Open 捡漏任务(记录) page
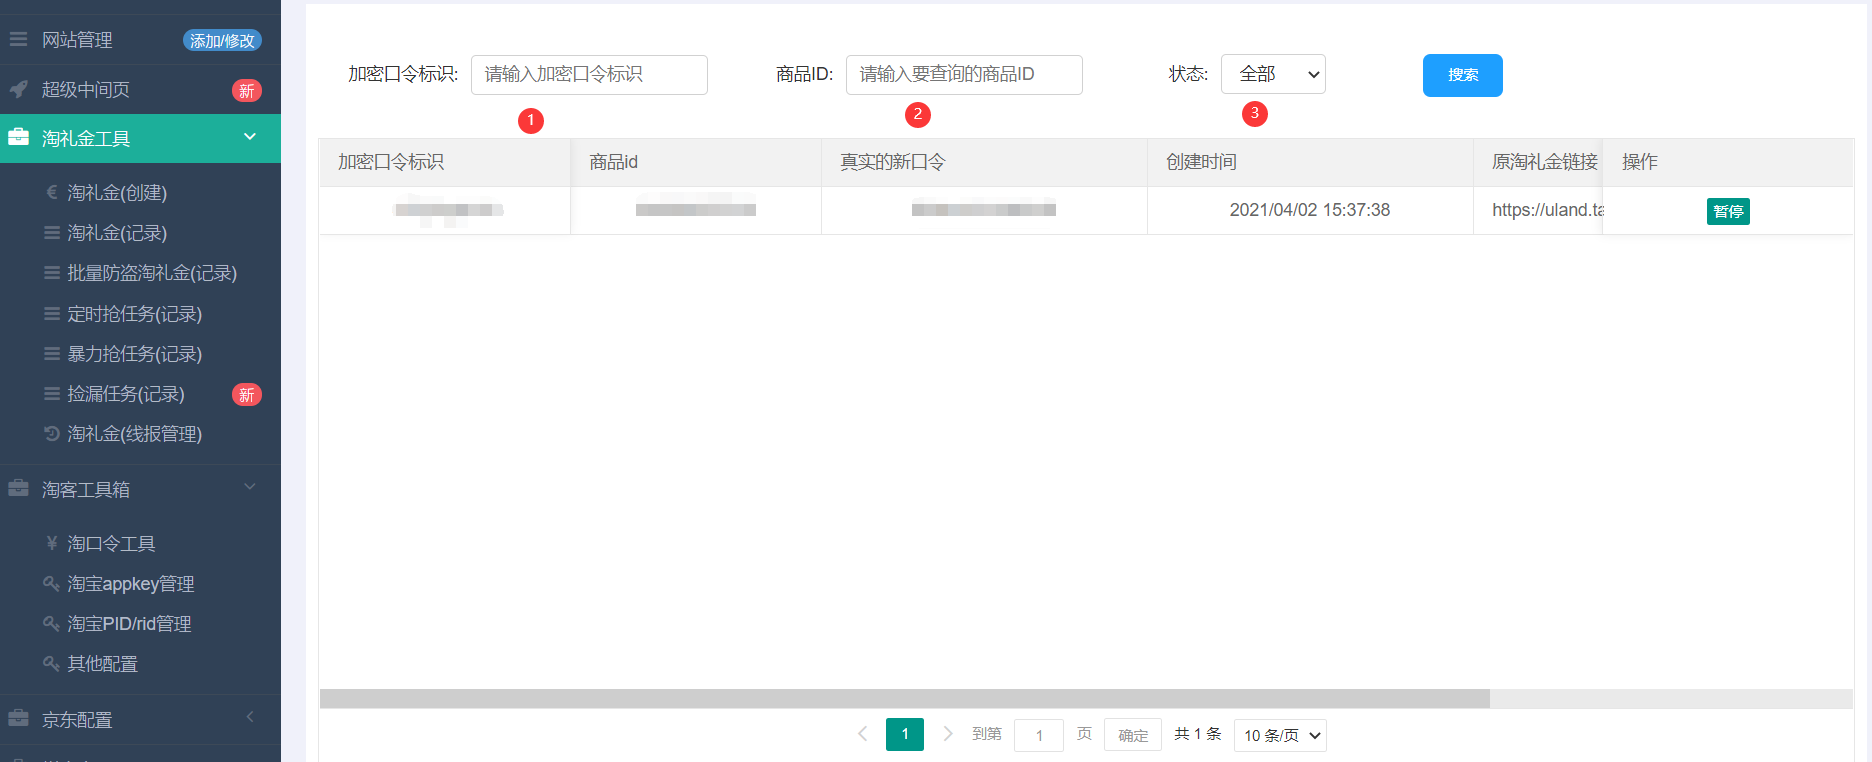The width and height of the screenshot is (1872, 762). 126,394
